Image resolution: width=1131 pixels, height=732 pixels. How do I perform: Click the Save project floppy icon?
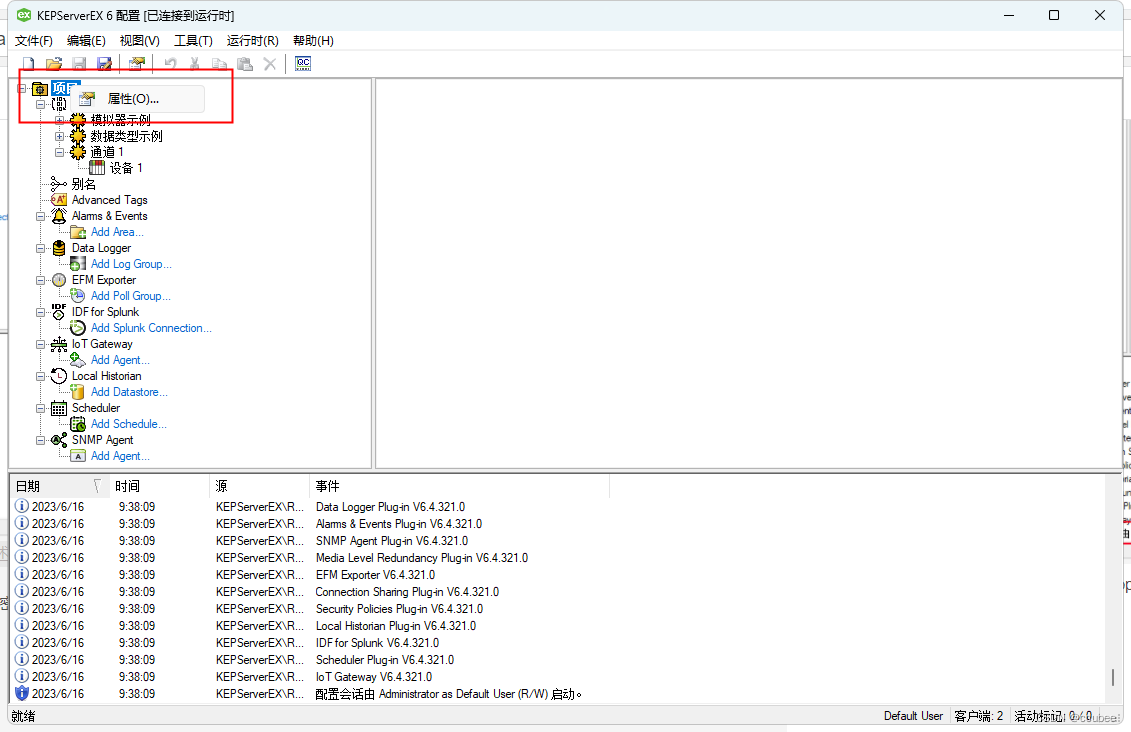click(79, 64)
